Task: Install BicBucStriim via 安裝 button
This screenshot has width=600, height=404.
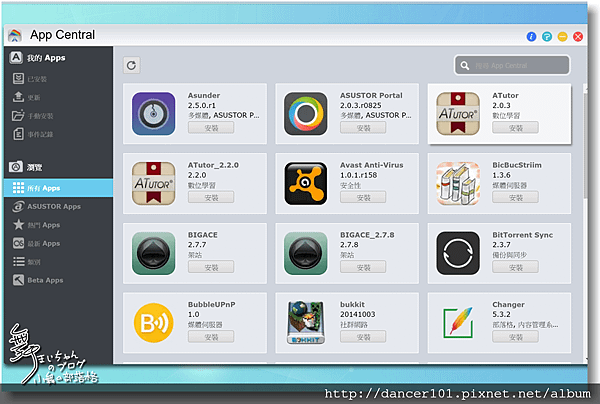Action: tap(515, 197)
